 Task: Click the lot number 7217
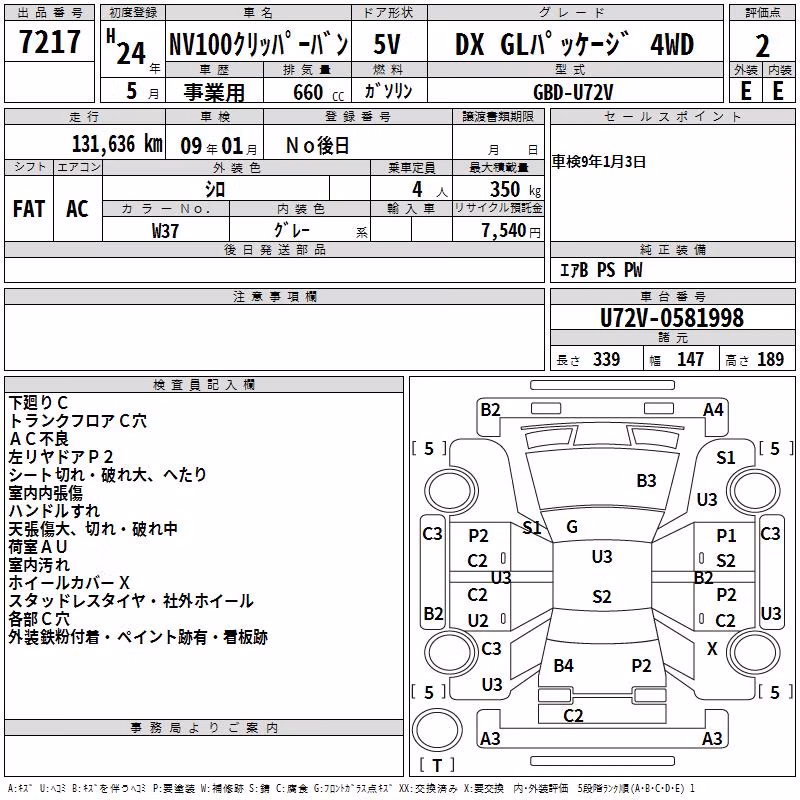(50, 42)
